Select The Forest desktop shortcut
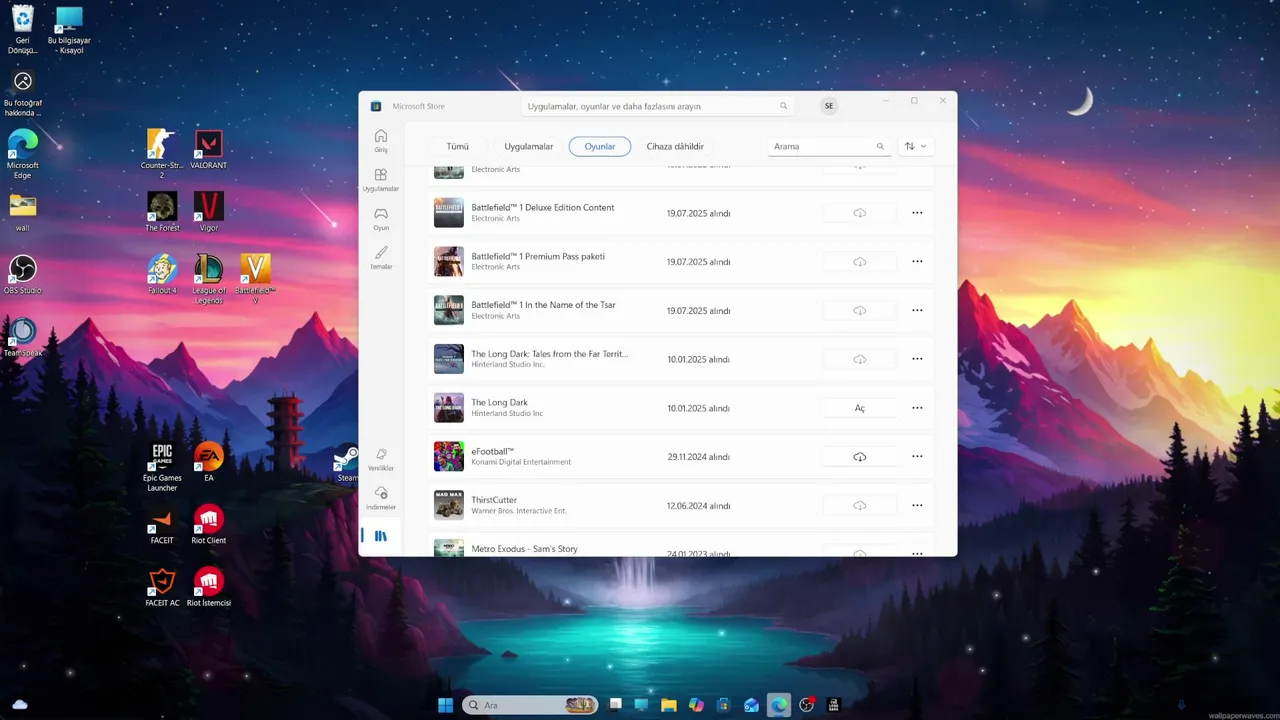 tap(162, 212)
